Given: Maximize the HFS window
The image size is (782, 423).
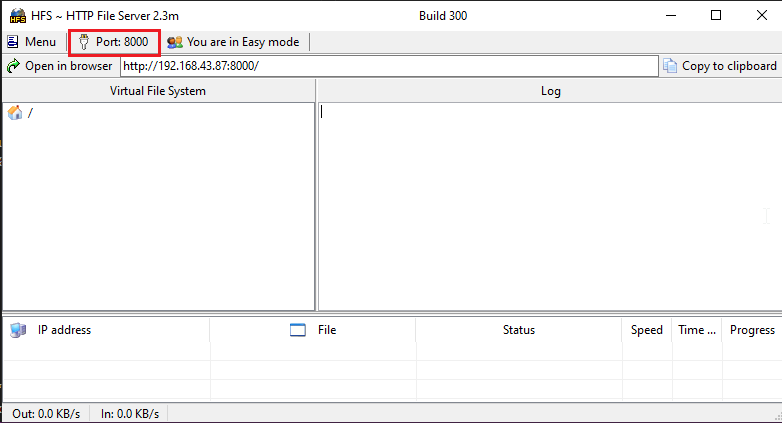Looking at the screenshot, I should pos(716,15).
